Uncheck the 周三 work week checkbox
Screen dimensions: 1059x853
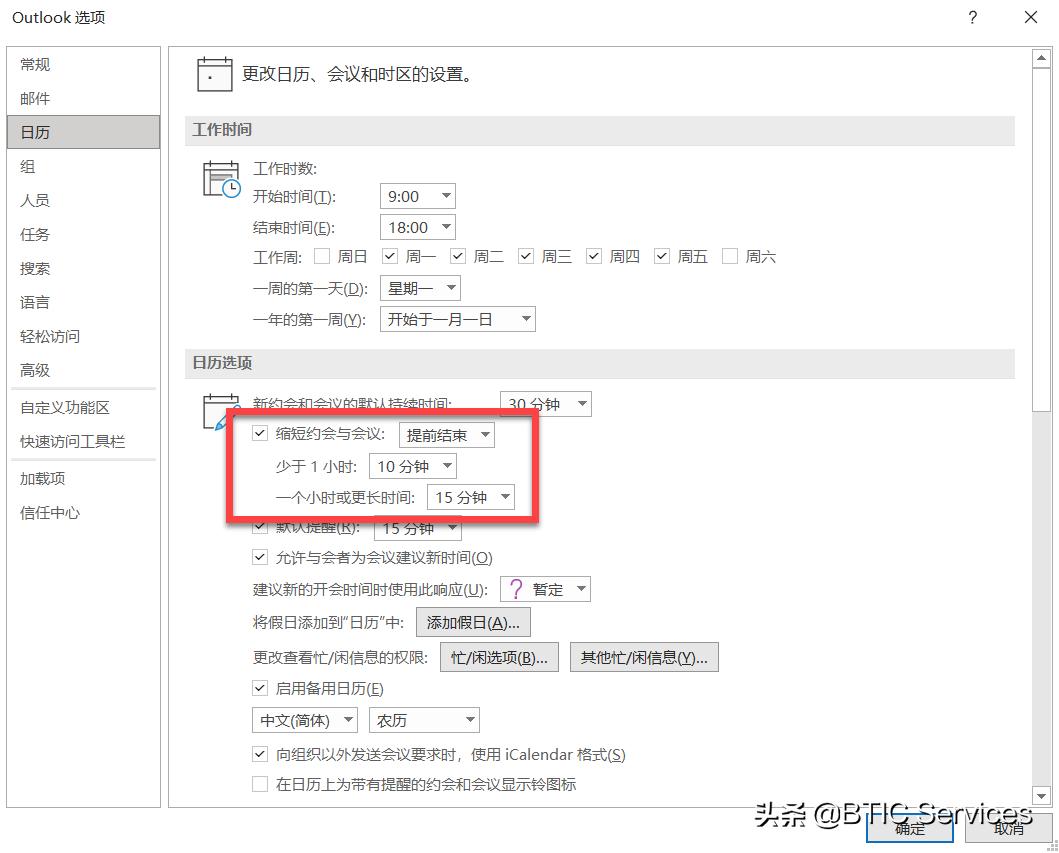point(525,255)
